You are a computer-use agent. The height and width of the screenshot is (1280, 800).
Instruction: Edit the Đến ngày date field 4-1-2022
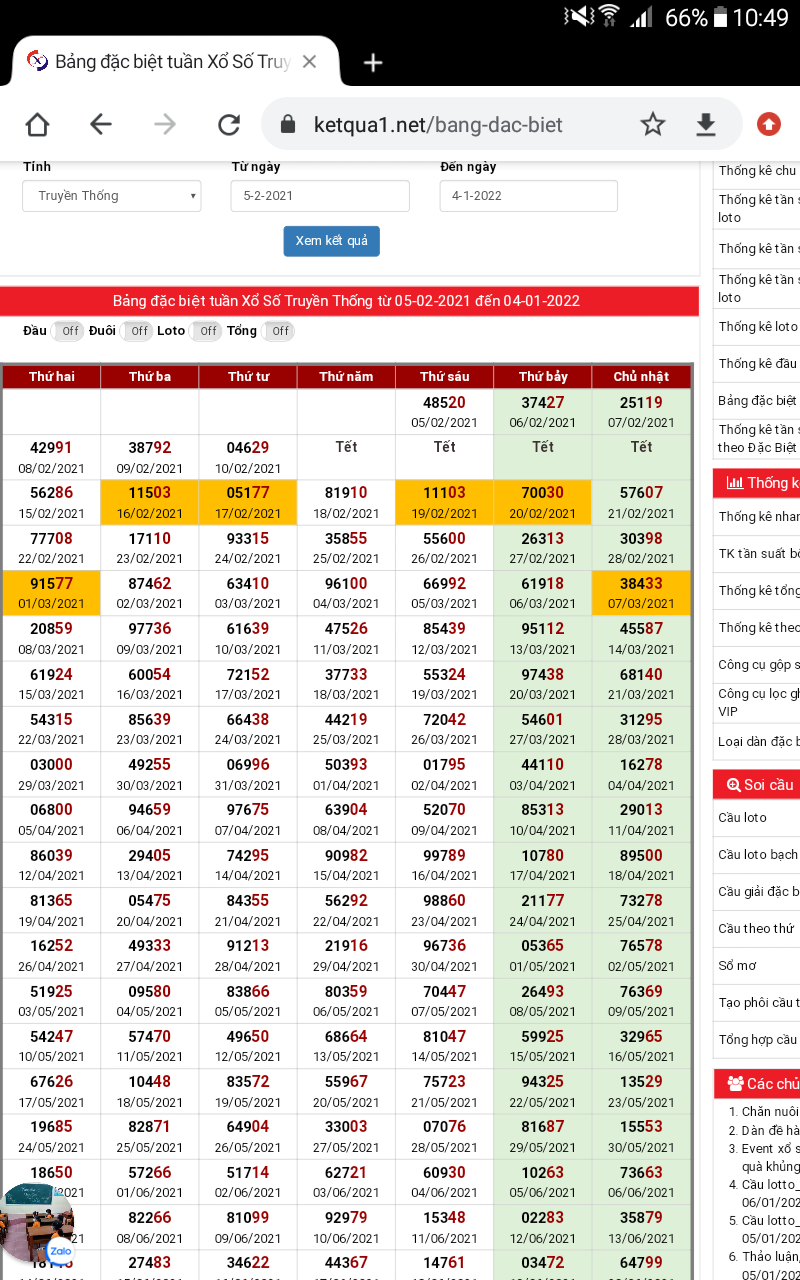click(529, 196)
